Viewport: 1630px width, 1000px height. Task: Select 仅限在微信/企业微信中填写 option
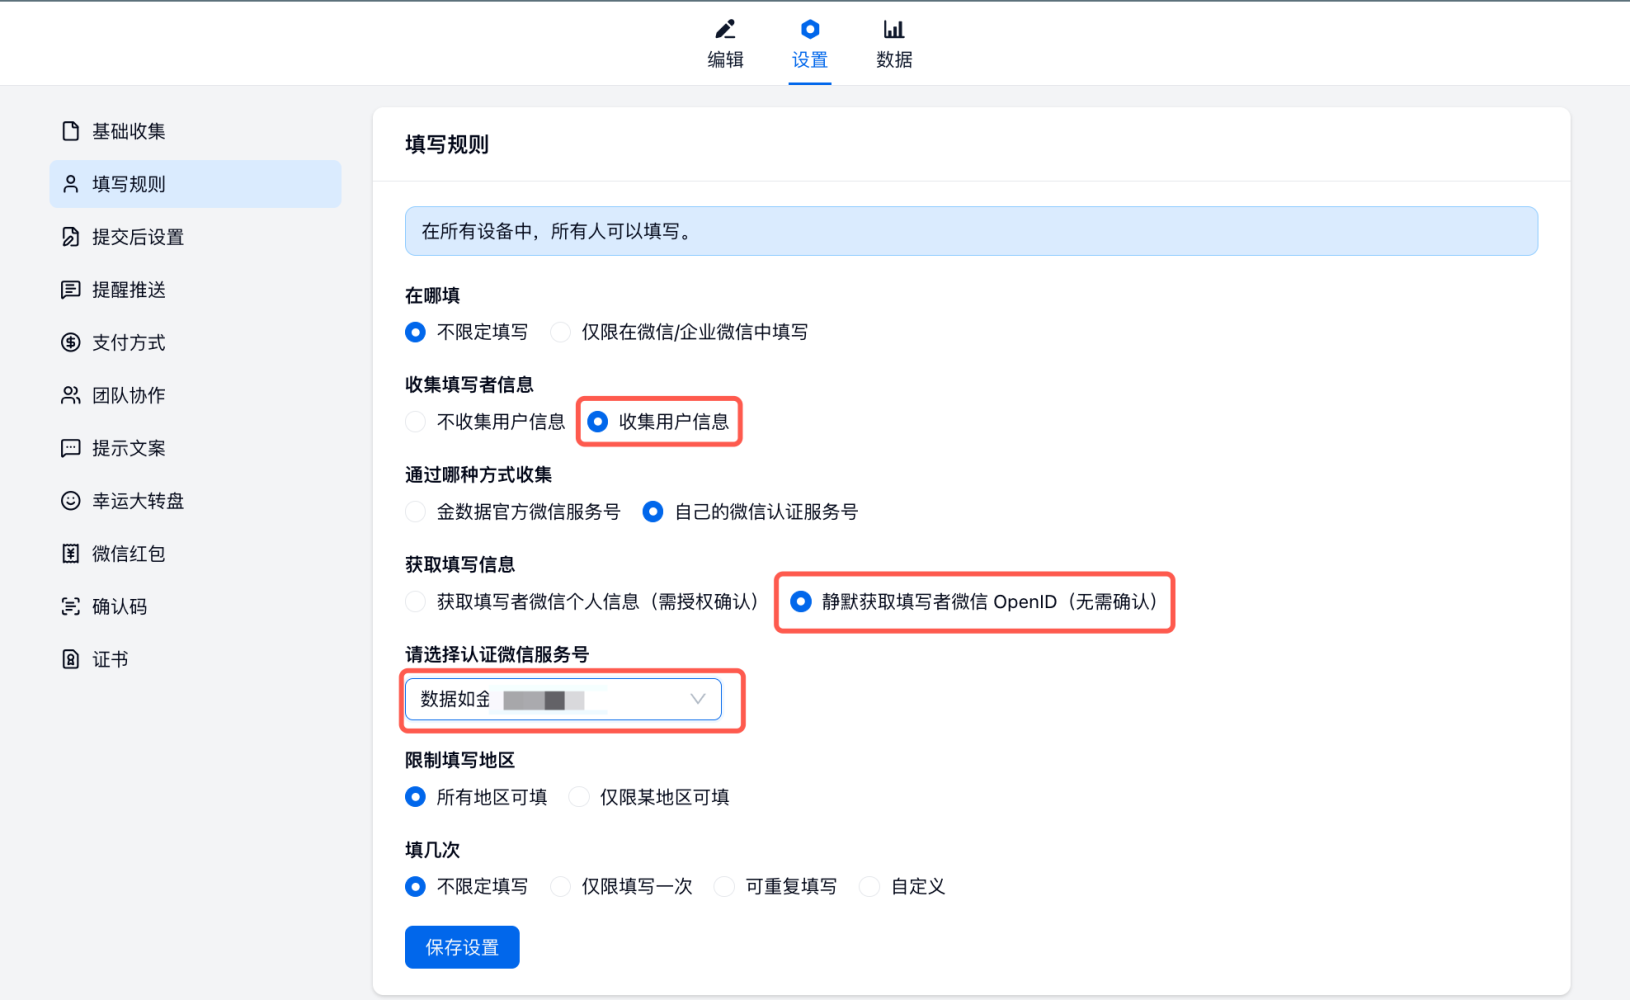561,332
